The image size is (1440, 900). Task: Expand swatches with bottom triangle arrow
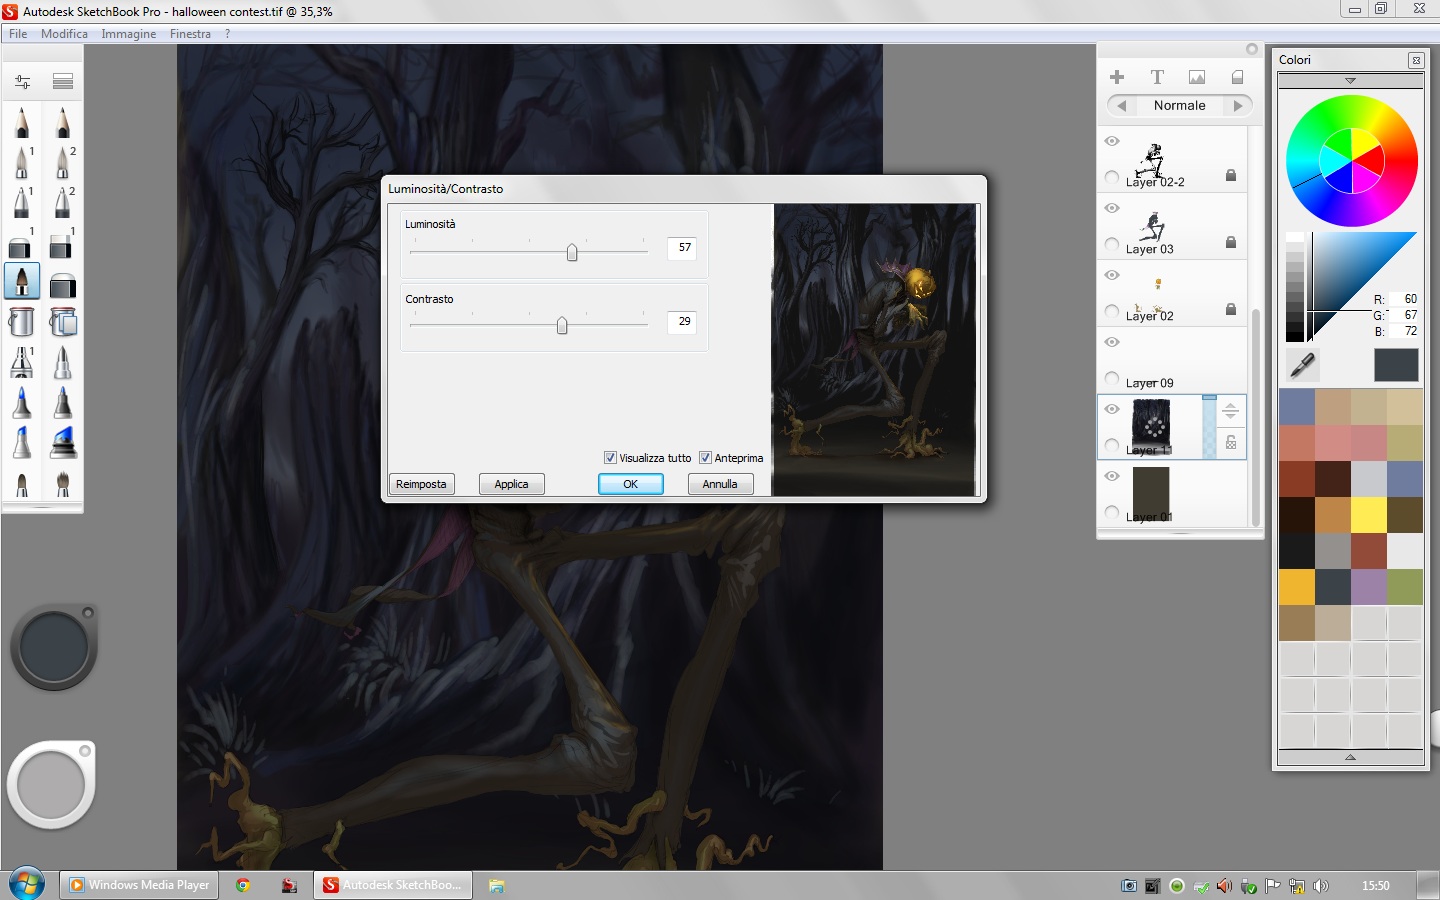point(1350,758)
